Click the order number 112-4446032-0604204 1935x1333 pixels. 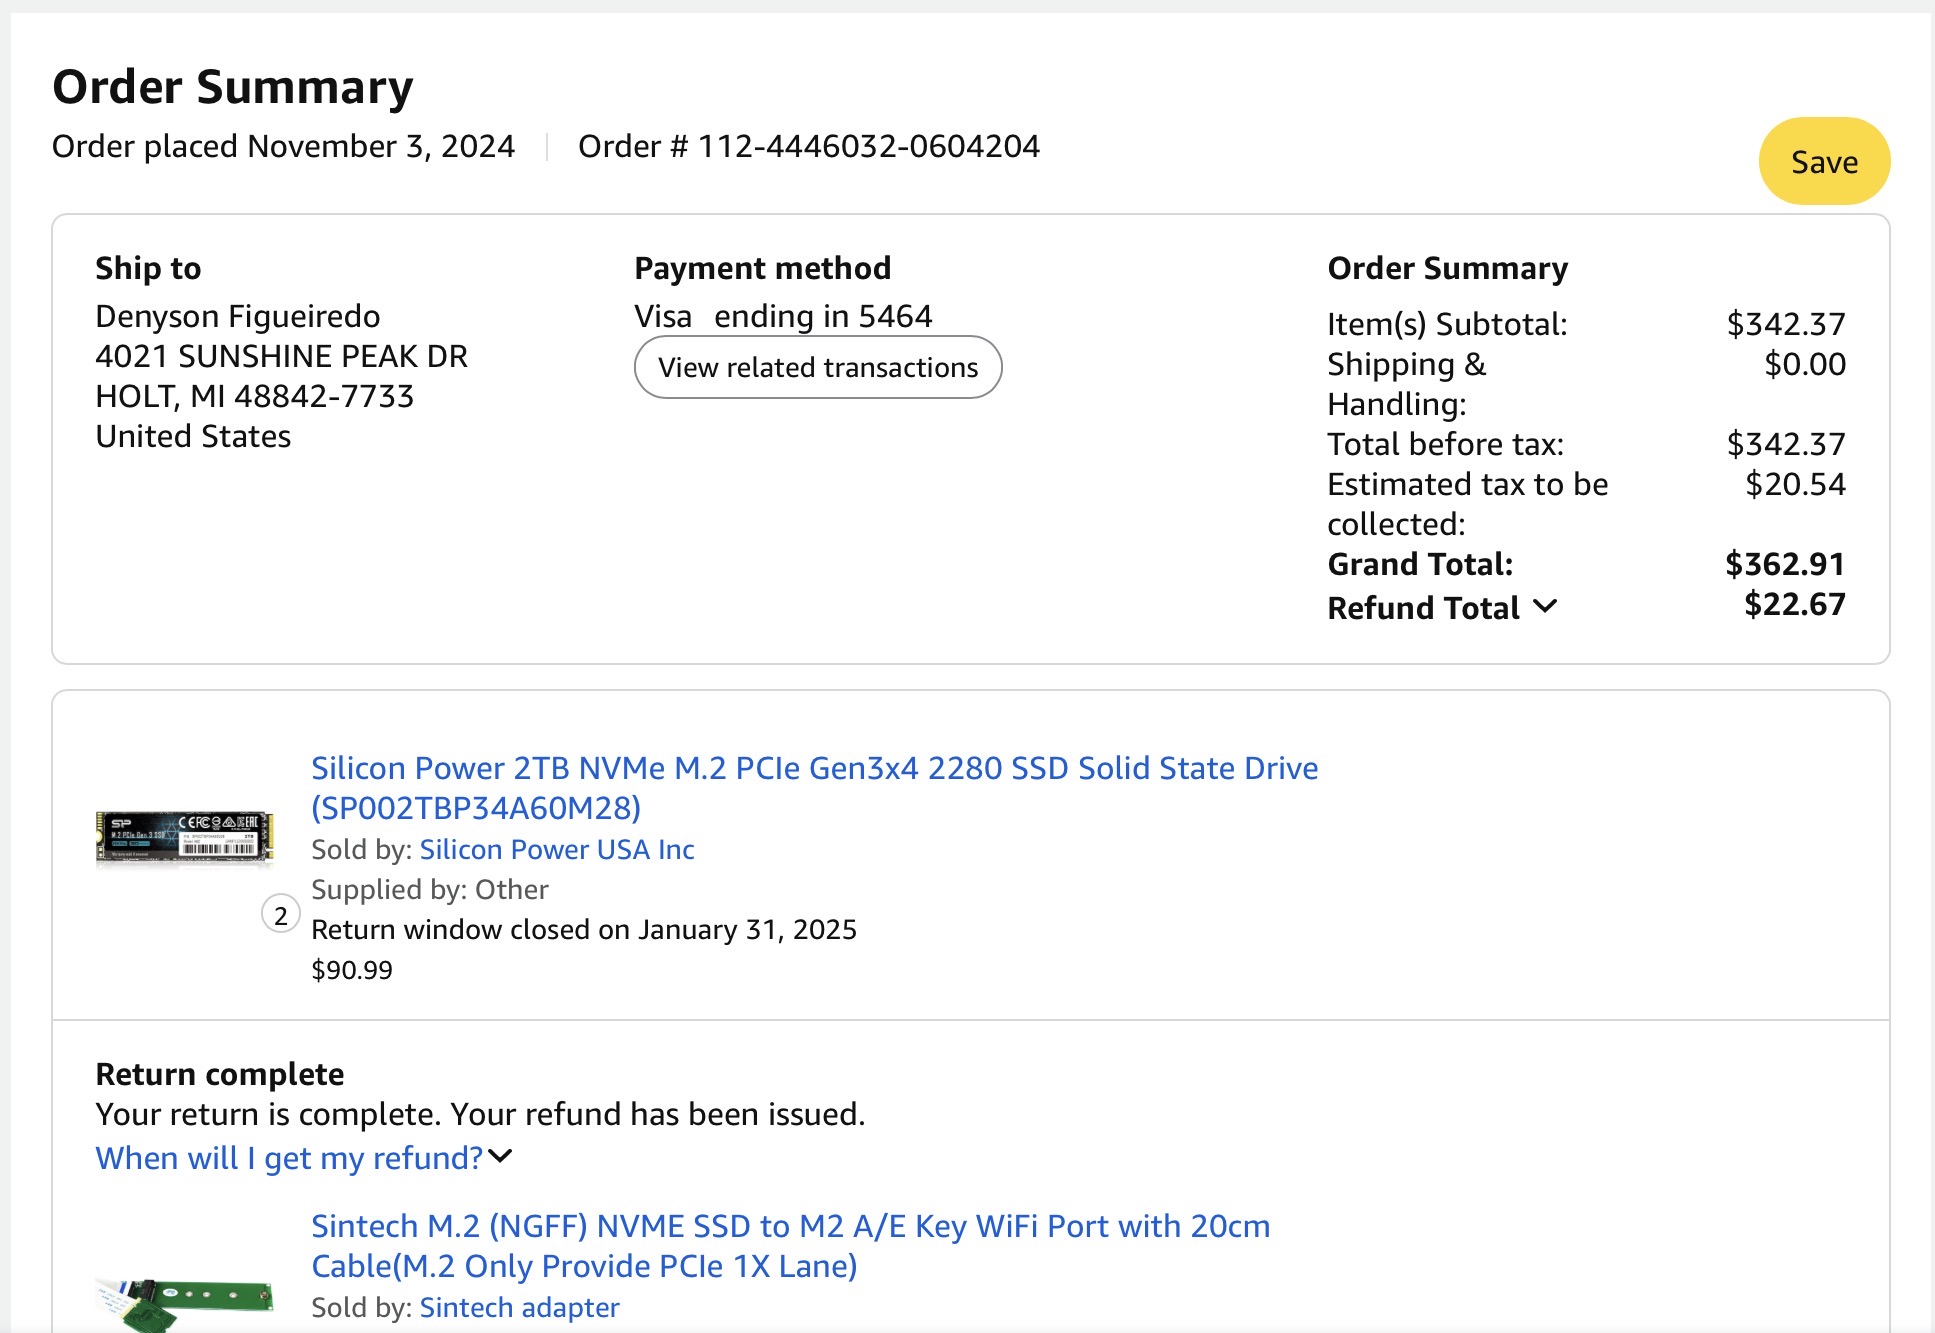tap(868, 147)
